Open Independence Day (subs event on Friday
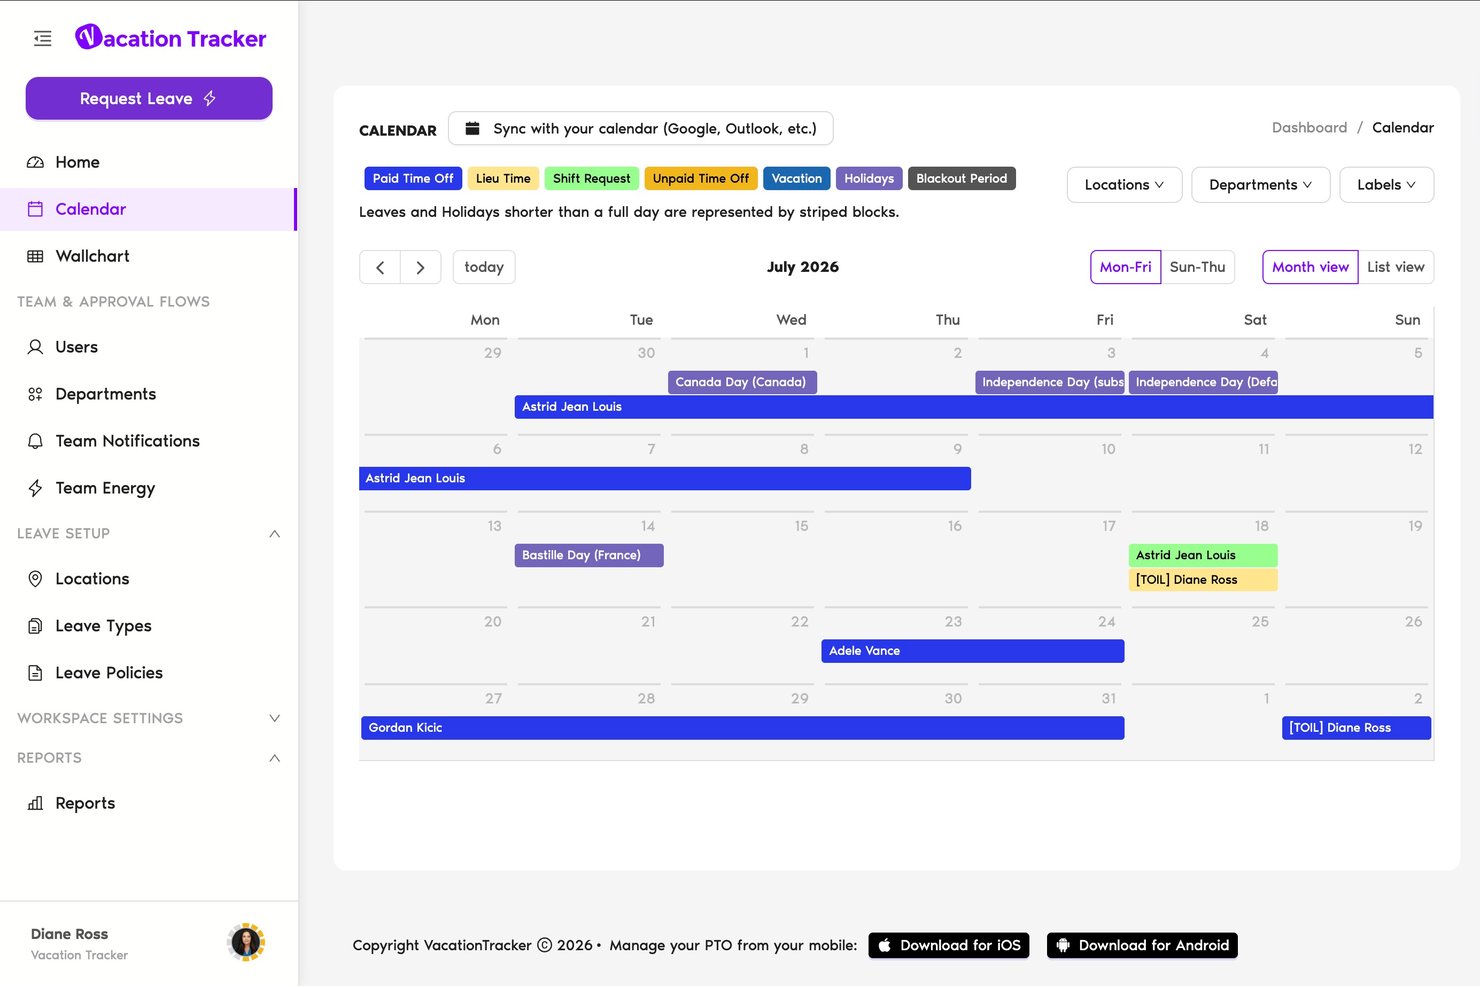The width and height of the screenshot is (1480, 987). [x=1050, y=382]
